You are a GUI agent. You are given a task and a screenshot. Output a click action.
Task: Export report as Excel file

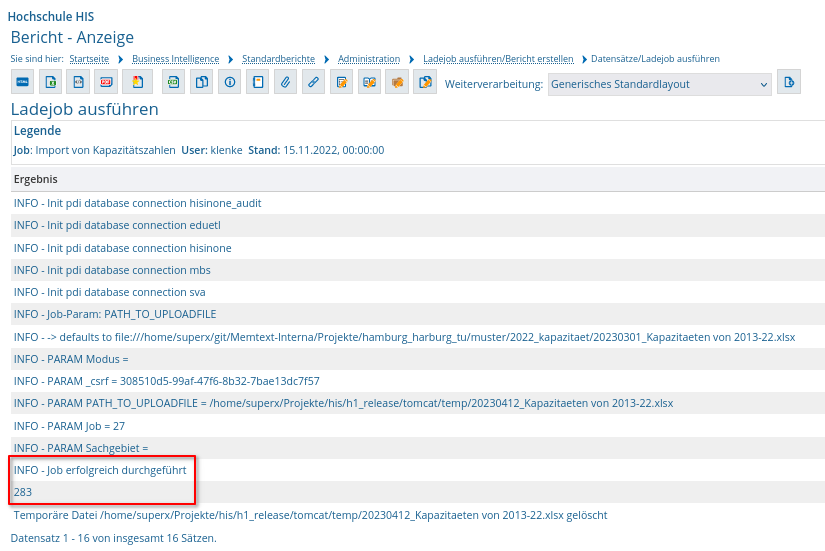tap(51, 82)
